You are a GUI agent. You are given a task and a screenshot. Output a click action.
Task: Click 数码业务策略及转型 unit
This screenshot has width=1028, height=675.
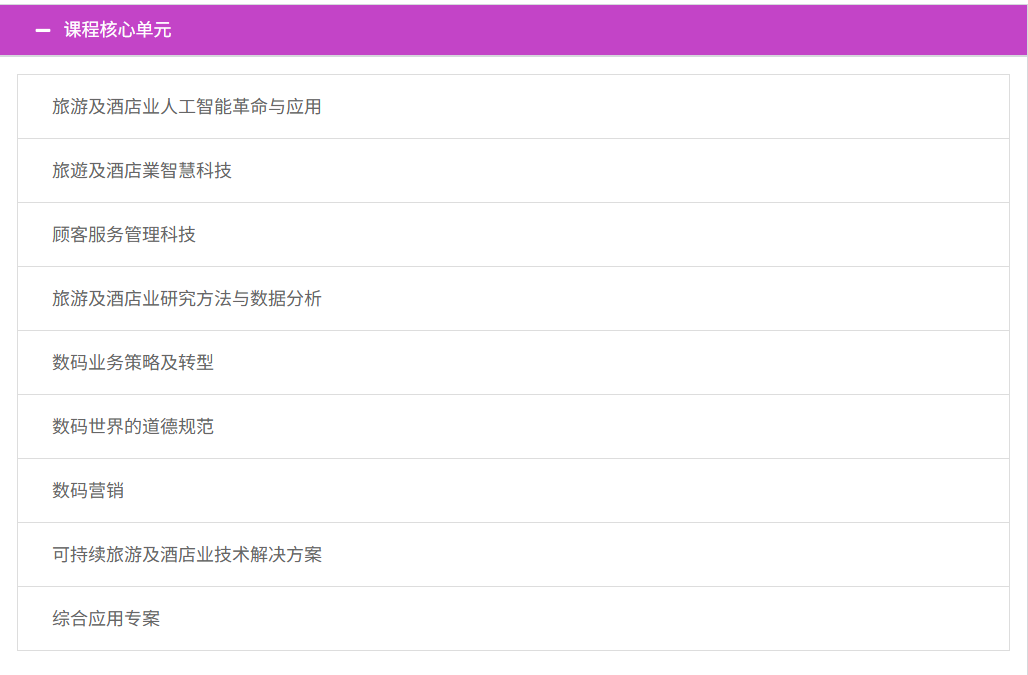pyautogui.click(x=513, y=362)
